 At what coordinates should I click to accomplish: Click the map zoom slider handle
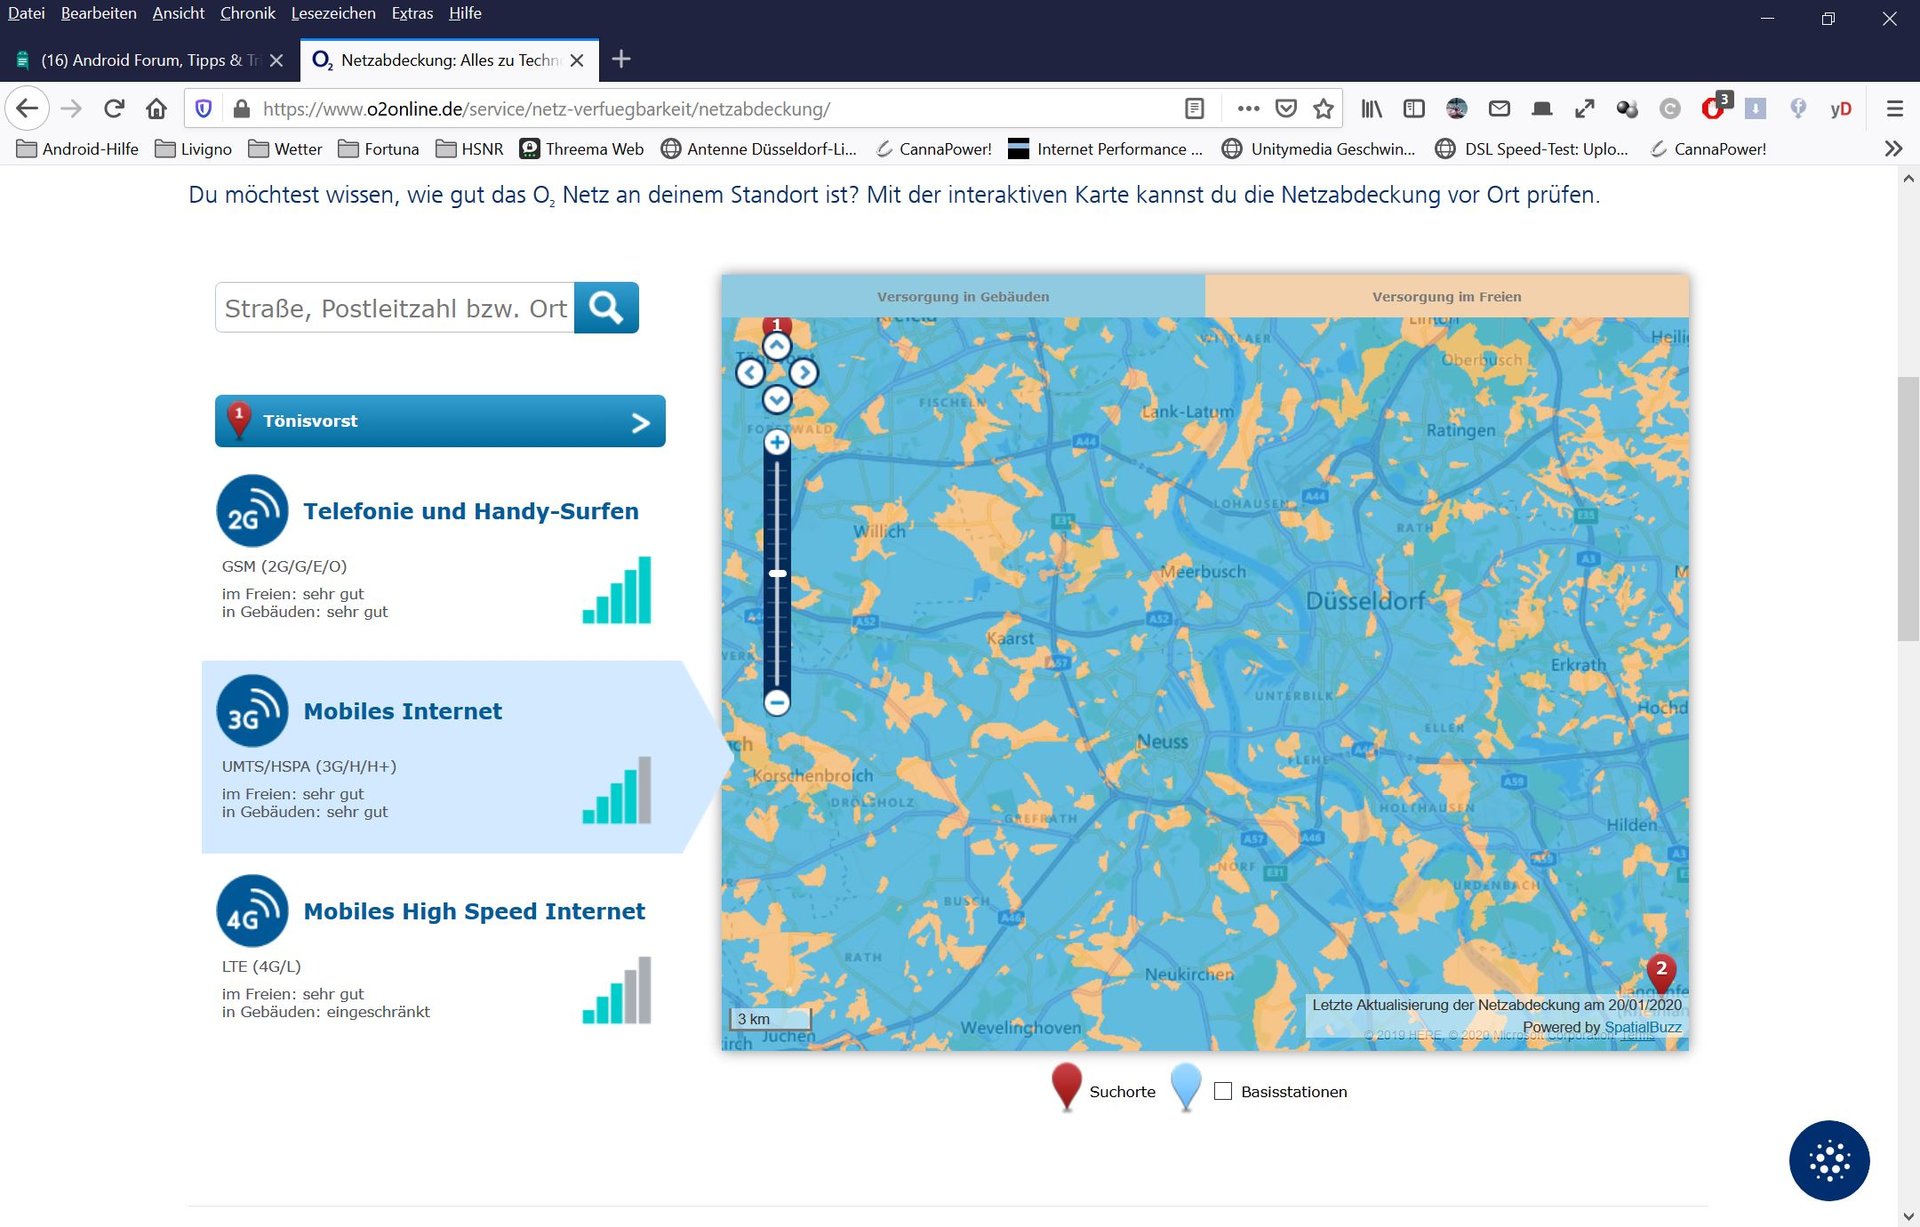(x=777, y=573)
